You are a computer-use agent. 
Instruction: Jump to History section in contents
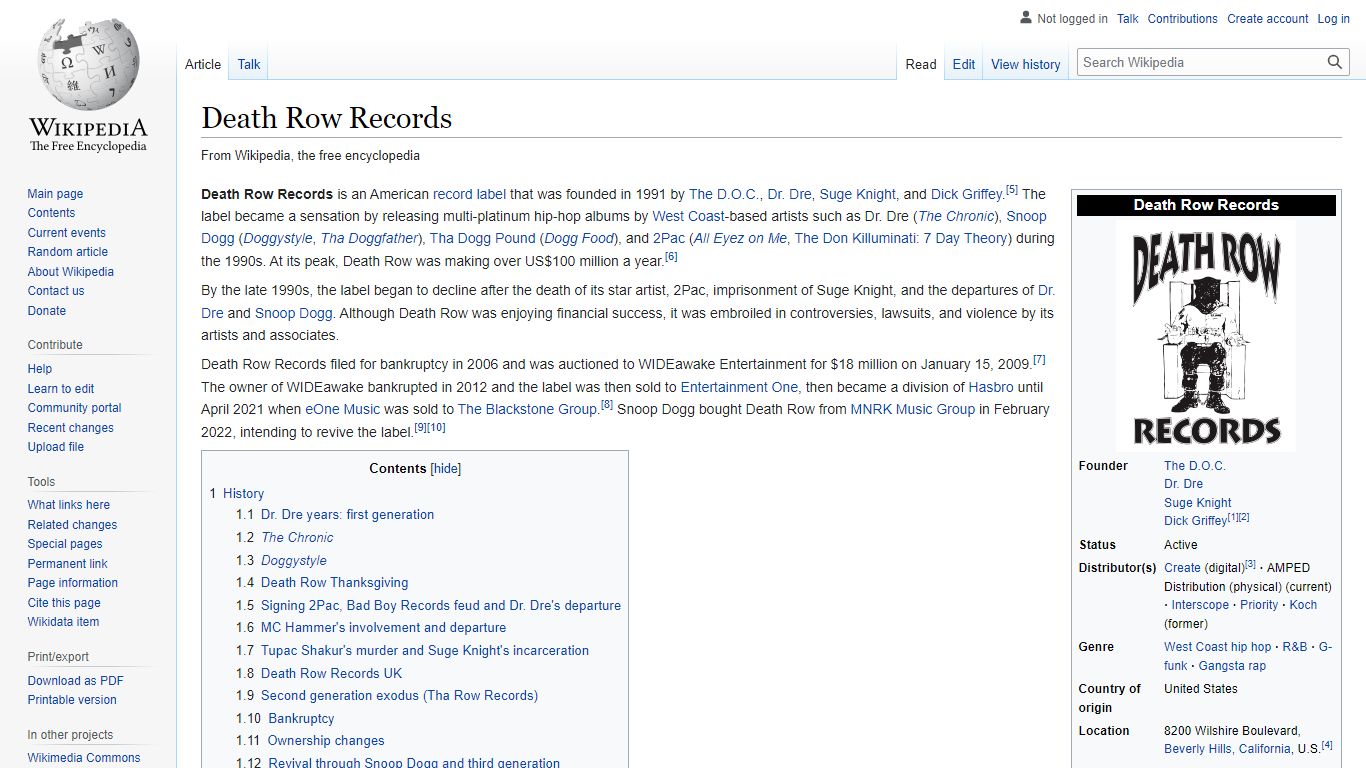click(243, 493)
